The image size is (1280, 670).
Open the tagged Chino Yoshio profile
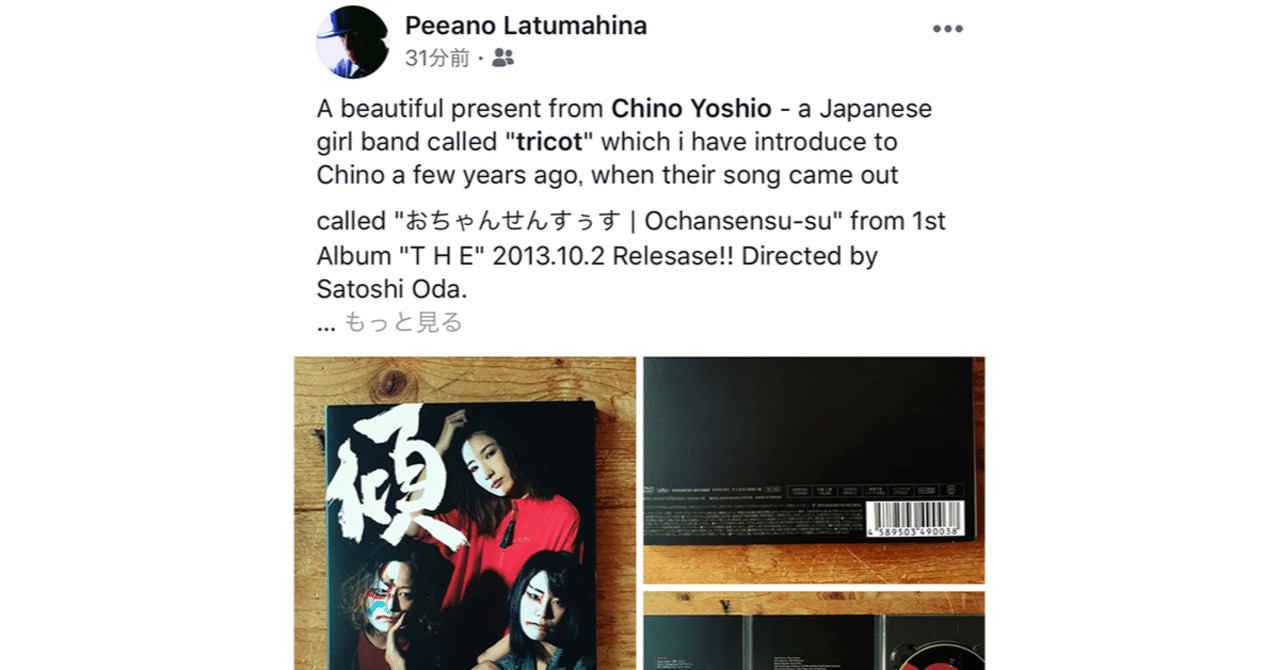692,108
